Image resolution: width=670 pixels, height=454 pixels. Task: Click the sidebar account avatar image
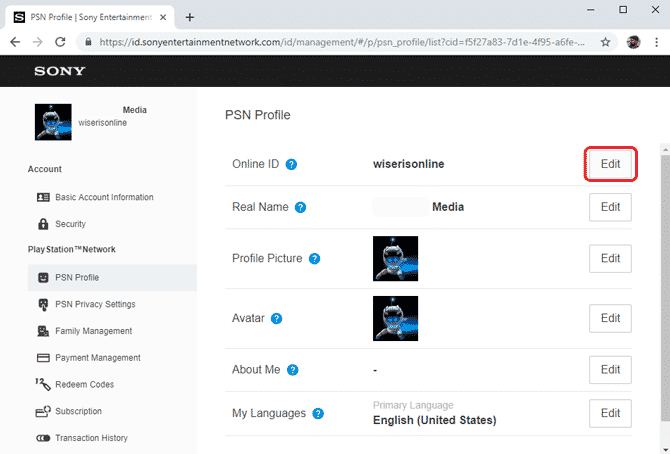pos(53,122)
